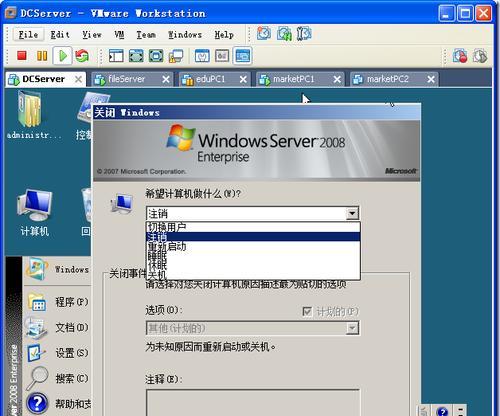Click inside the 注释(E) comment text box
This screenshot has width=500, height=416.
pyautogui.click(x=253, y=402)
